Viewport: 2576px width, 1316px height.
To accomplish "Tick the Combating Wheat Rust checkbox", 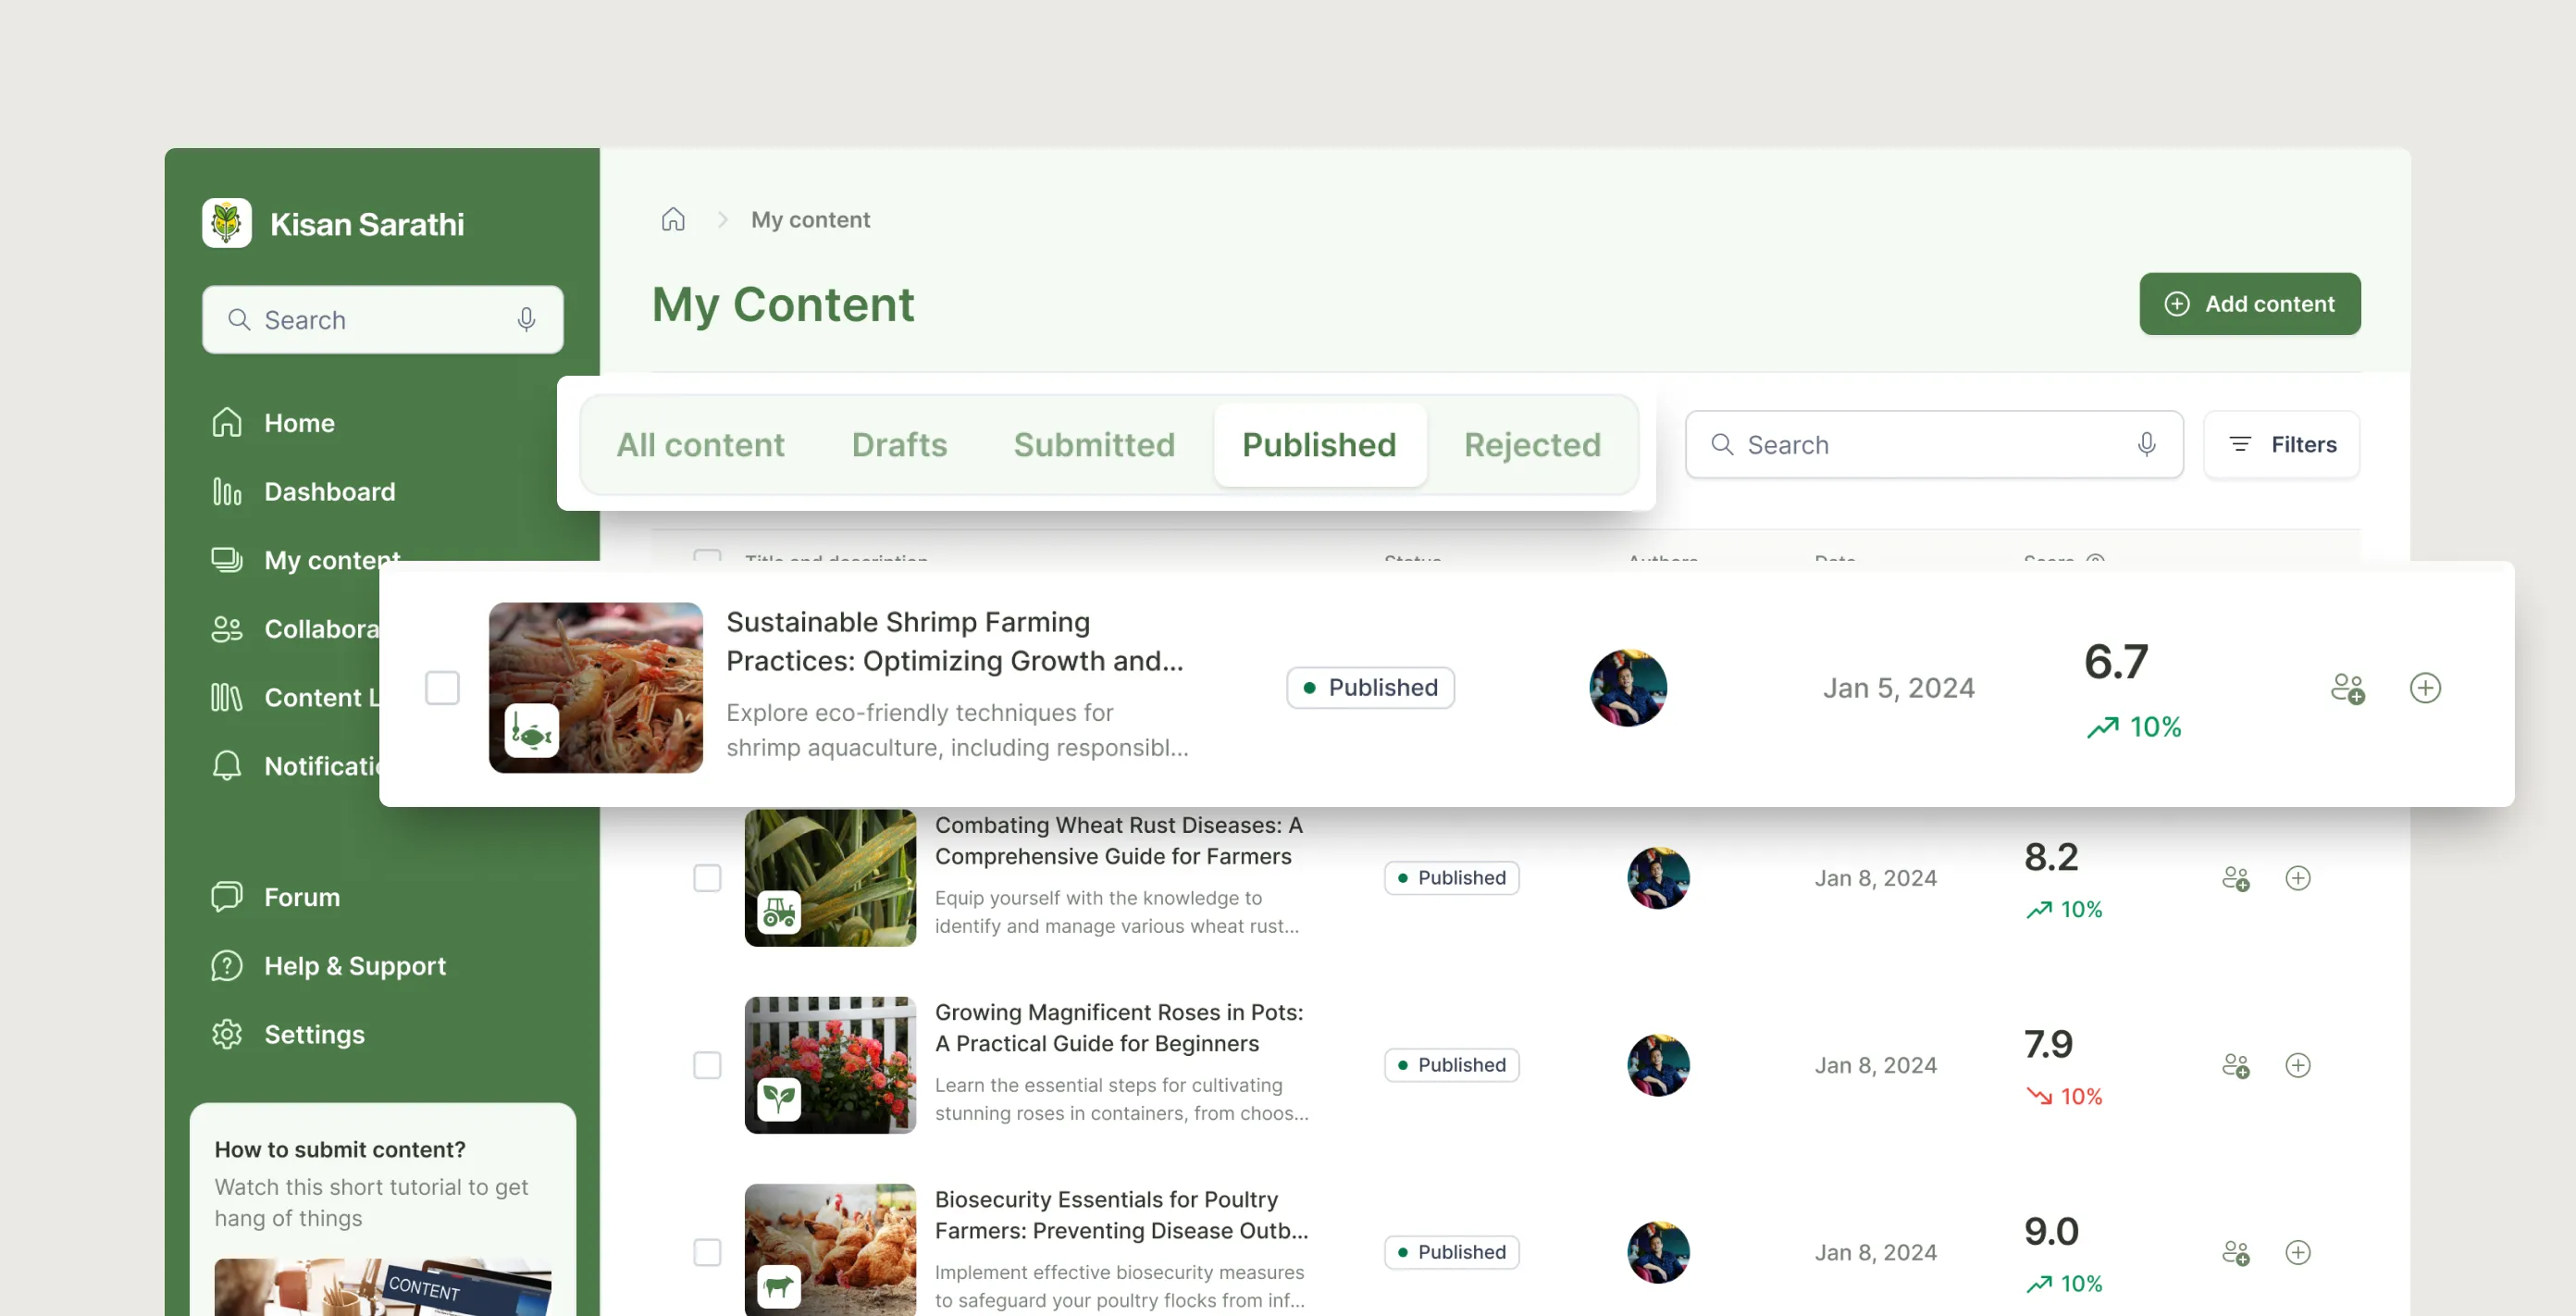I will coord(707,878).
